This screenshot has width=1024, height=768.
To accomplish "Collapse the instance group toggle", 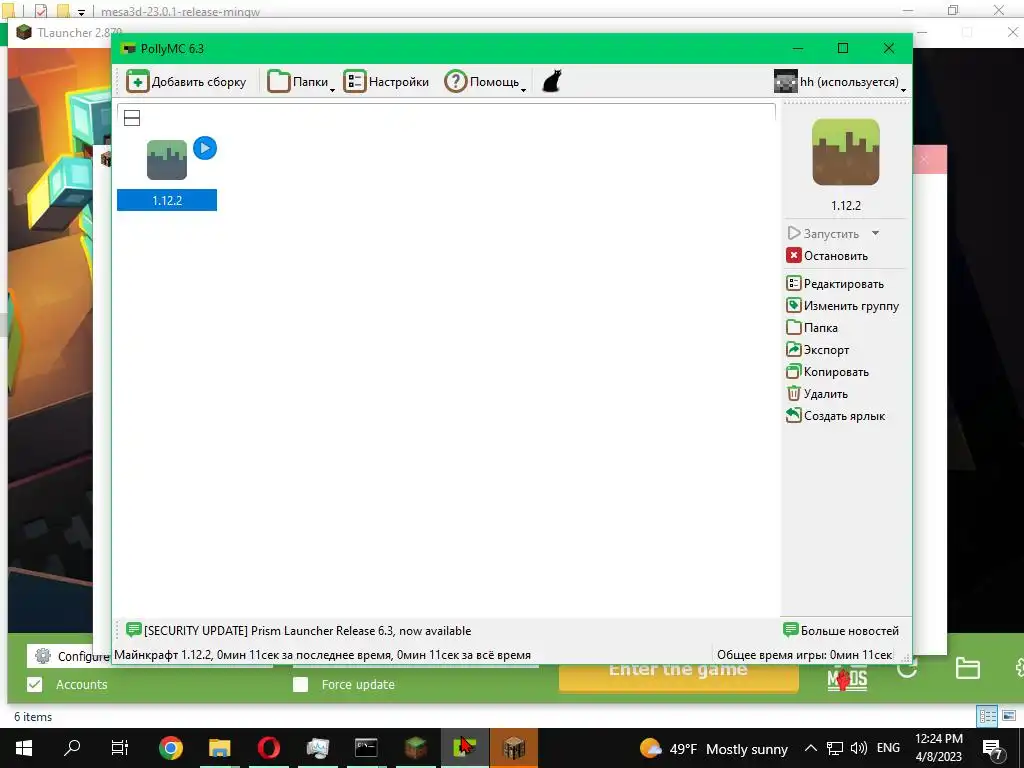I will coord(132,118).
